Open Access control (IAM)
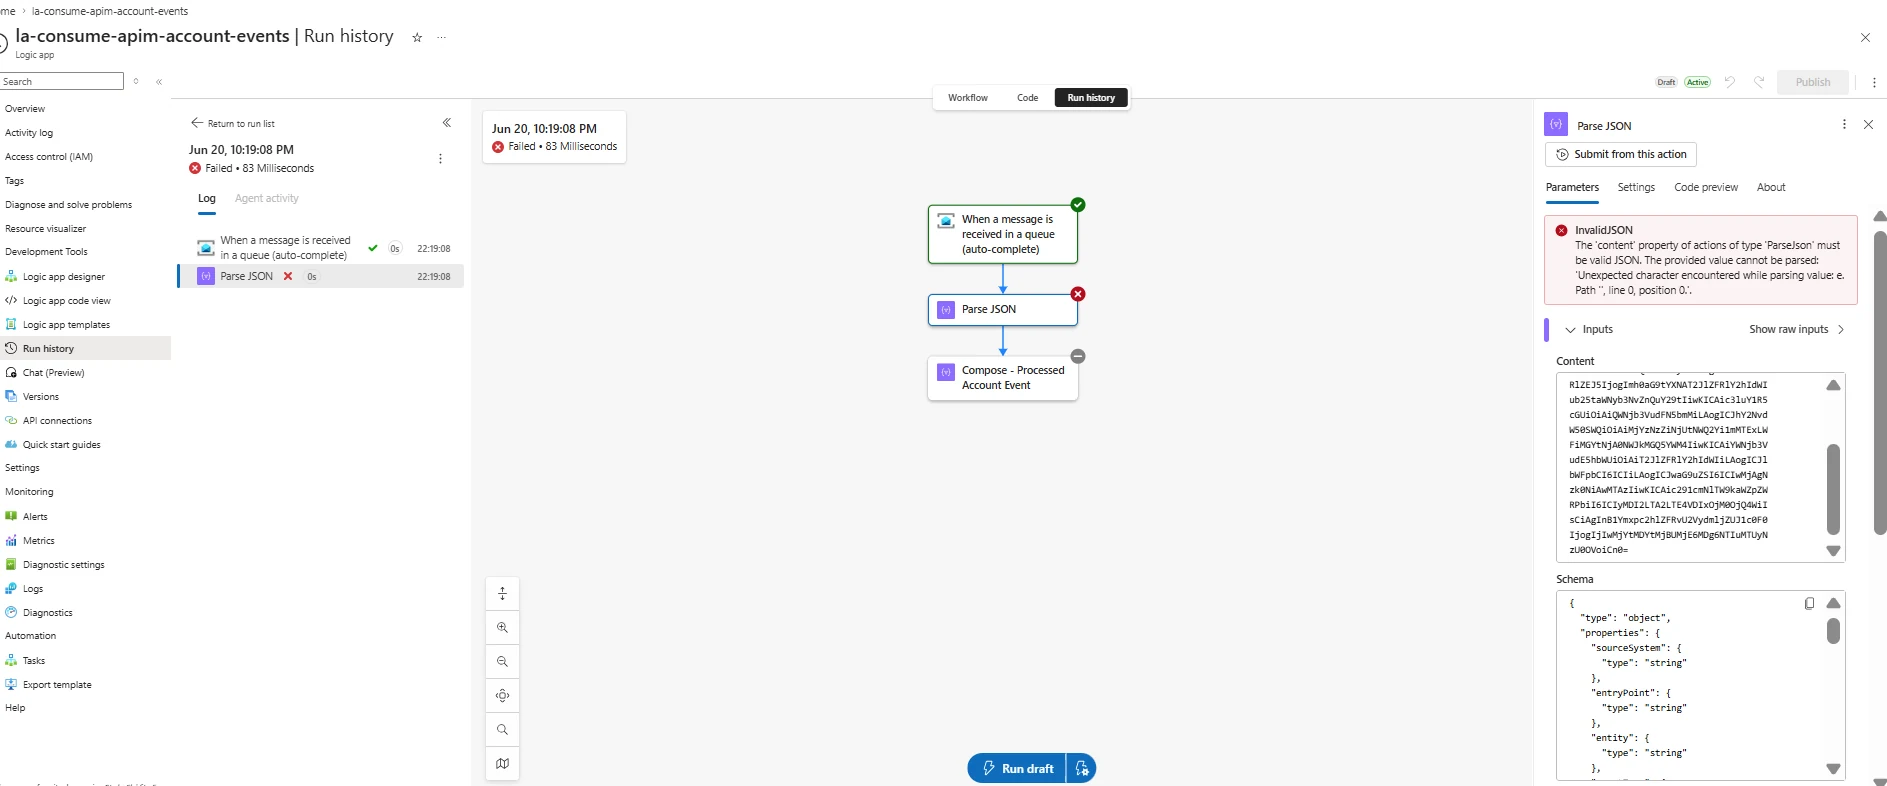Image resolution: width=1887 pixels, height=786 pixels. [x=49, y=157]
